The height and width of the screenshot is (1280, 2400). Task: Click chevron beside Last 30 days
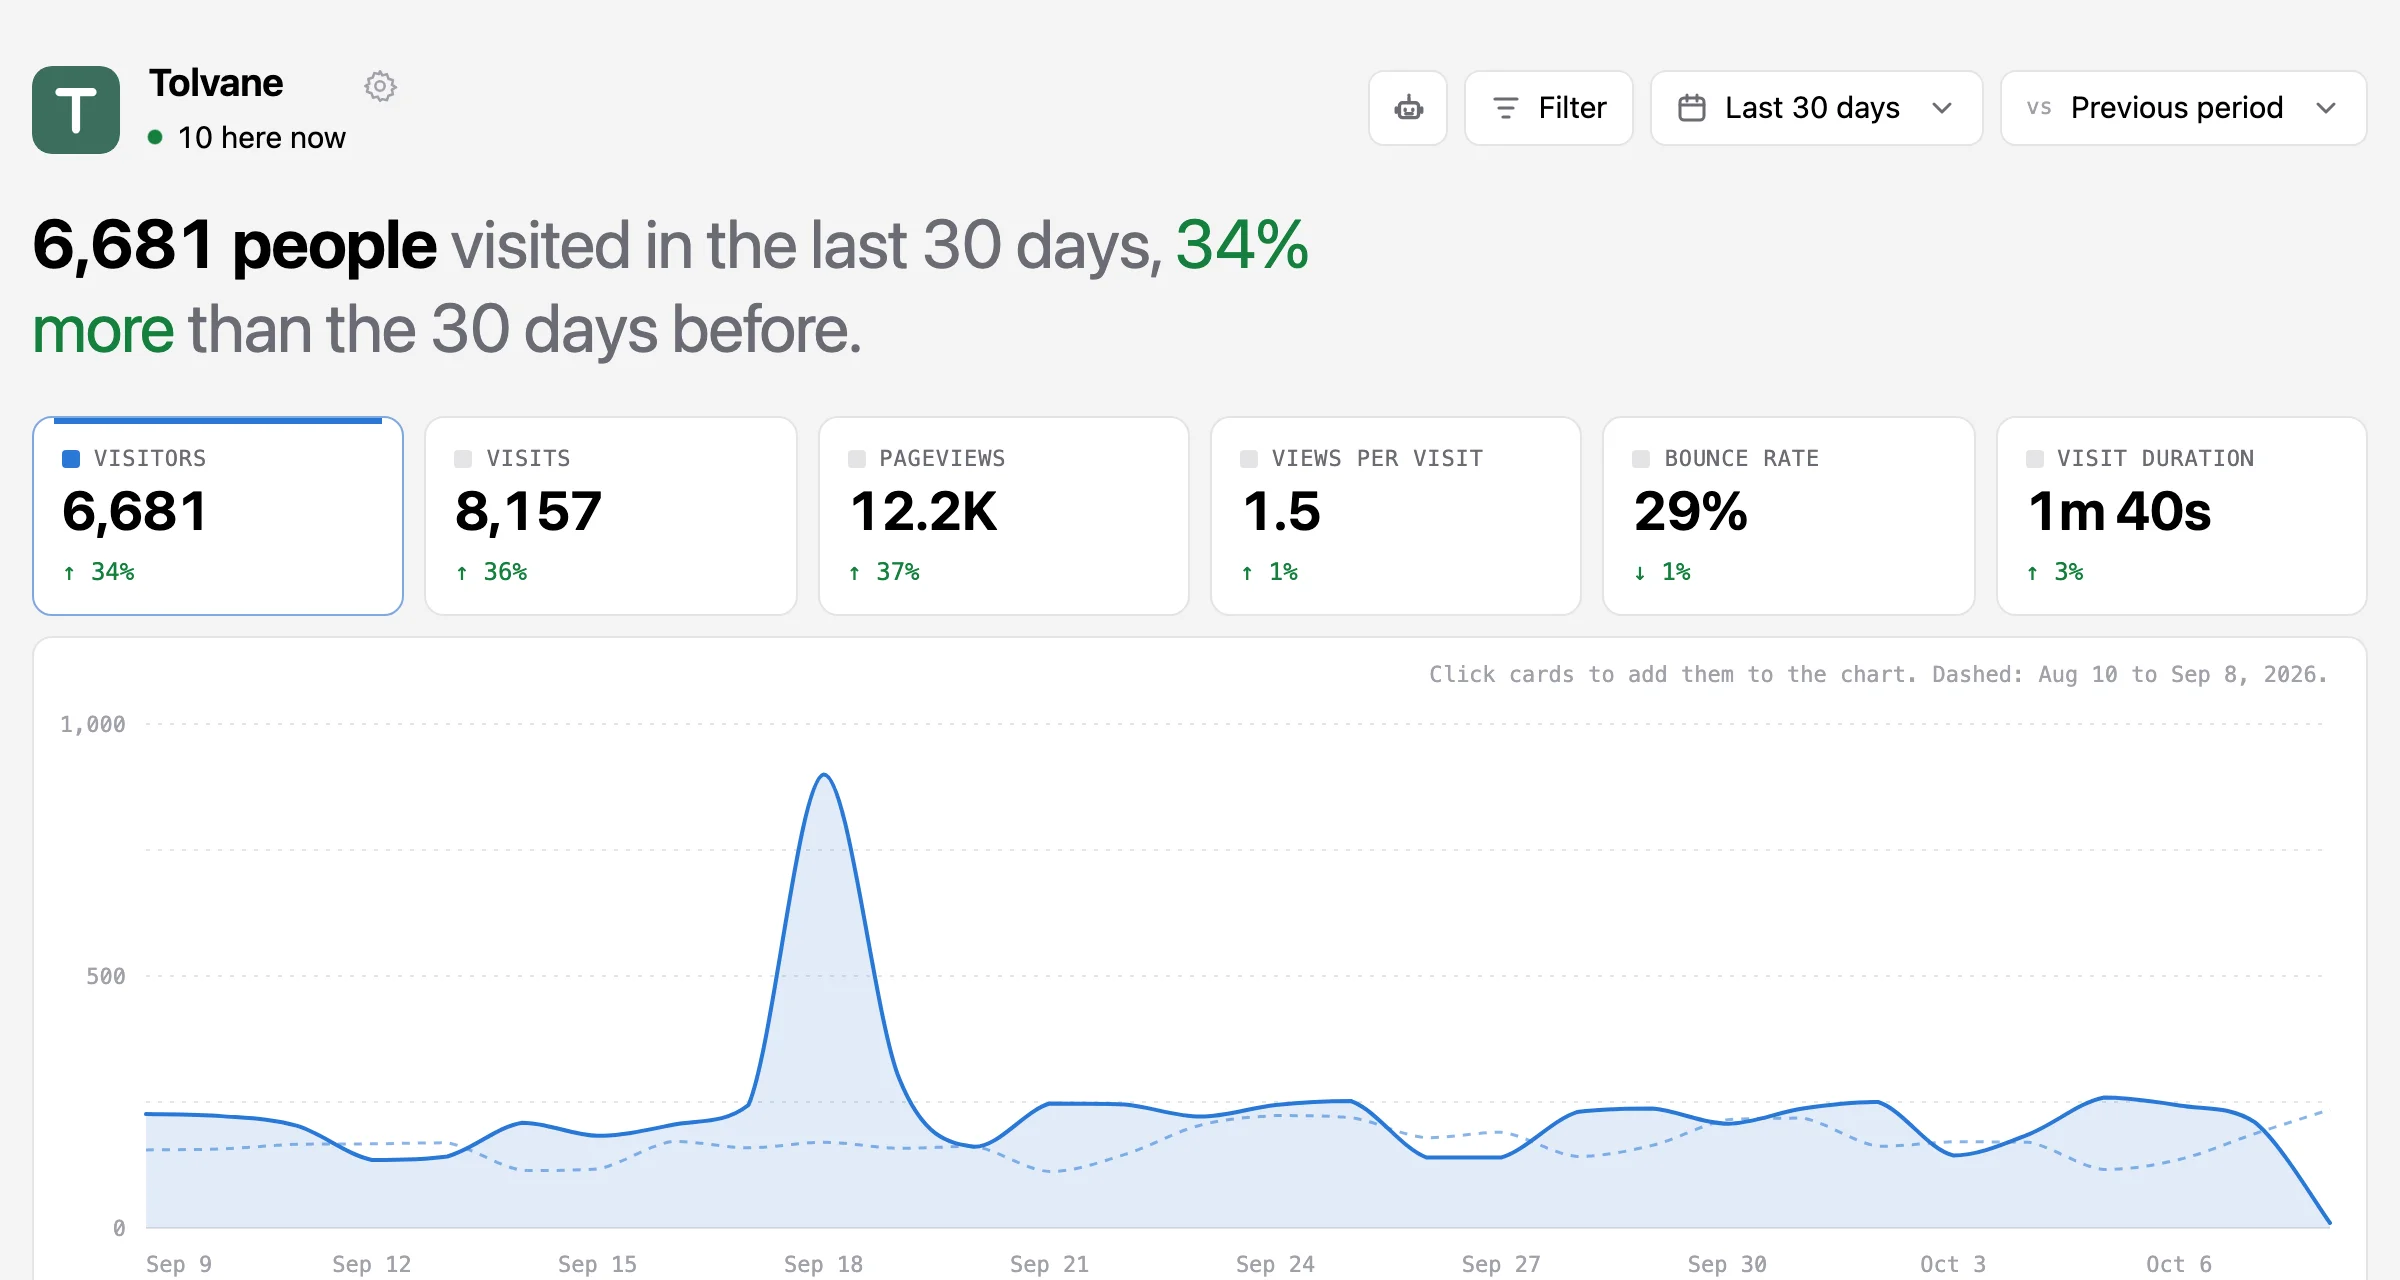[x=1942, y=108]
